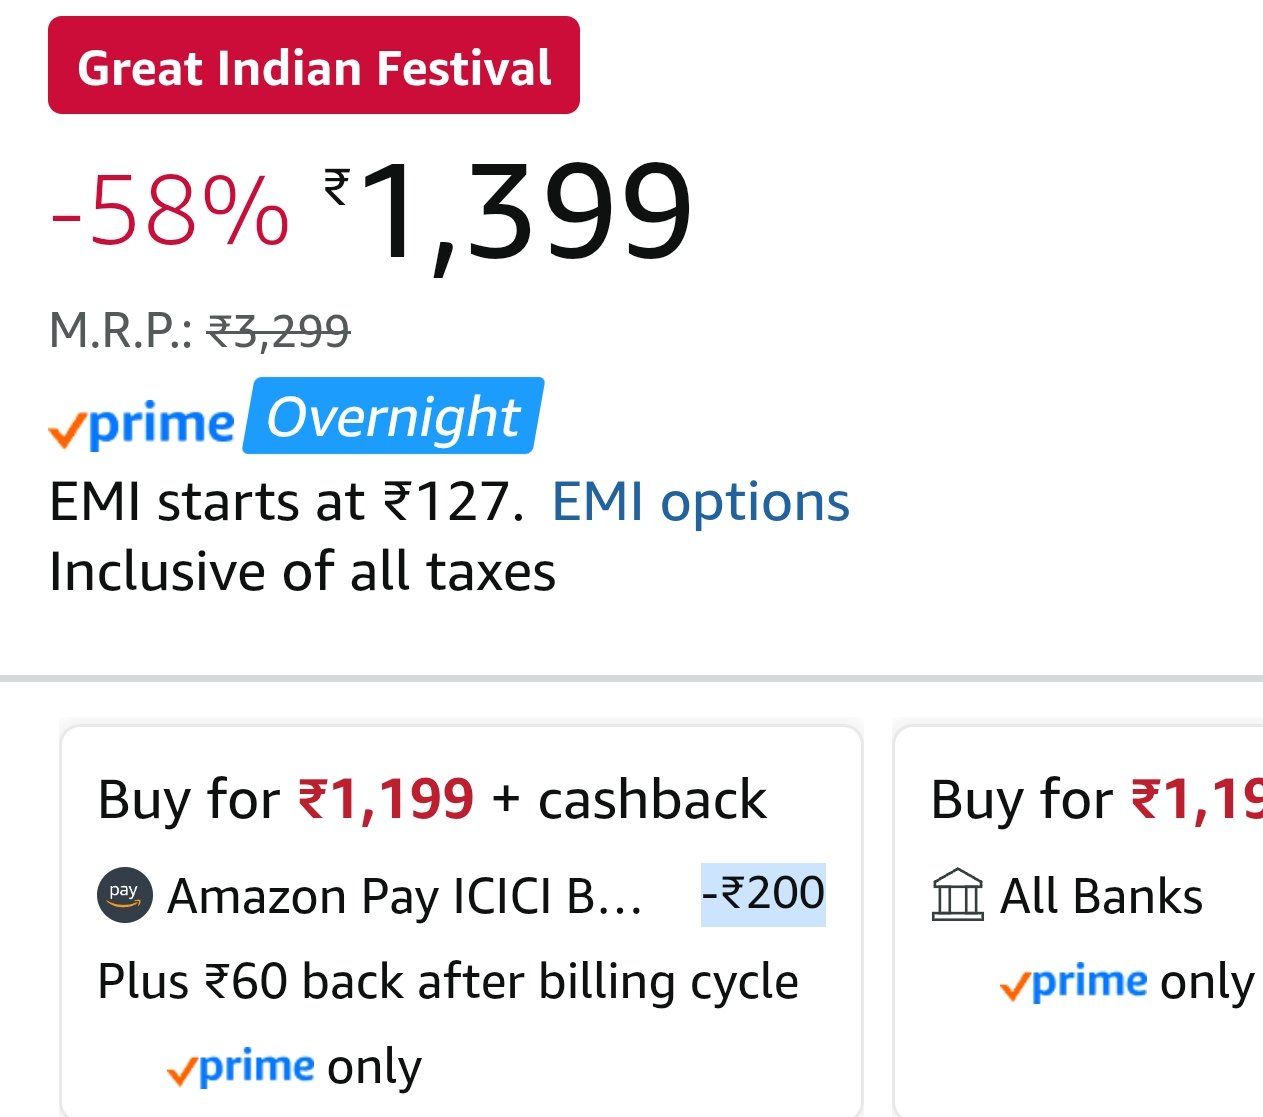Click the struck-through ₹3,299 M.R.P.
The width and height of the screenshot is (1263, 1117).
pos(278,331)
